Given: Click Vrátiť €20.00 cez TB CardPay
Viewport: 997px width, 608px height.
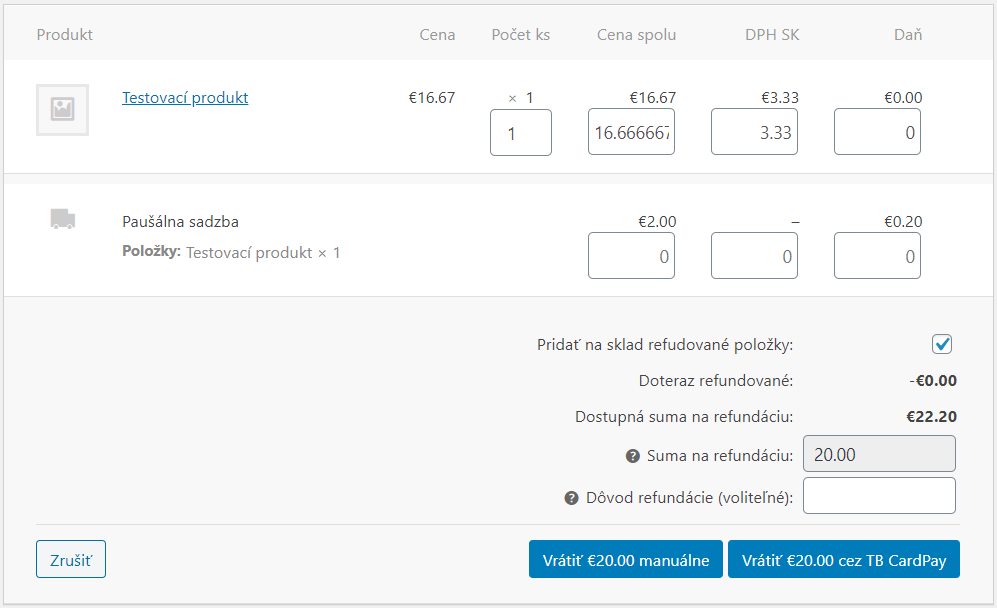Looking at the screenshot, I should coord(844,559).
